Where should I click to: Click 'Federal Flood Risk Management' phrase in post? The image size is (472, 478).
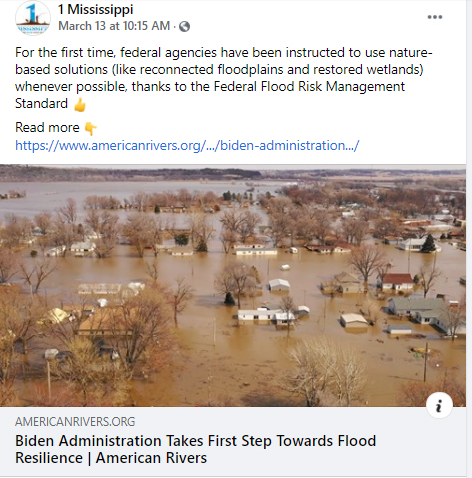[309, 87]
